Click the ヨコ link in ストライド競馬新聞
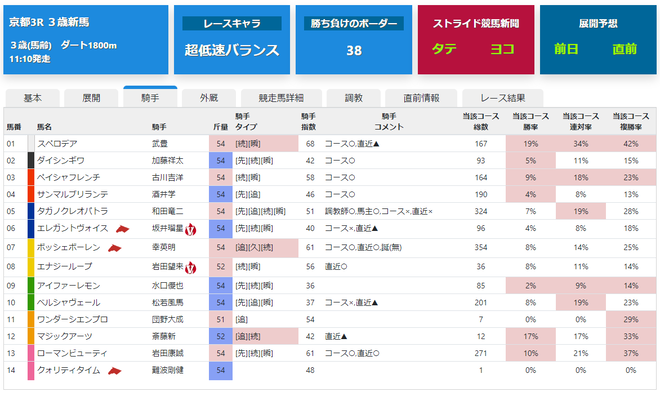This screenshot has height=396, width=660. 503,49
